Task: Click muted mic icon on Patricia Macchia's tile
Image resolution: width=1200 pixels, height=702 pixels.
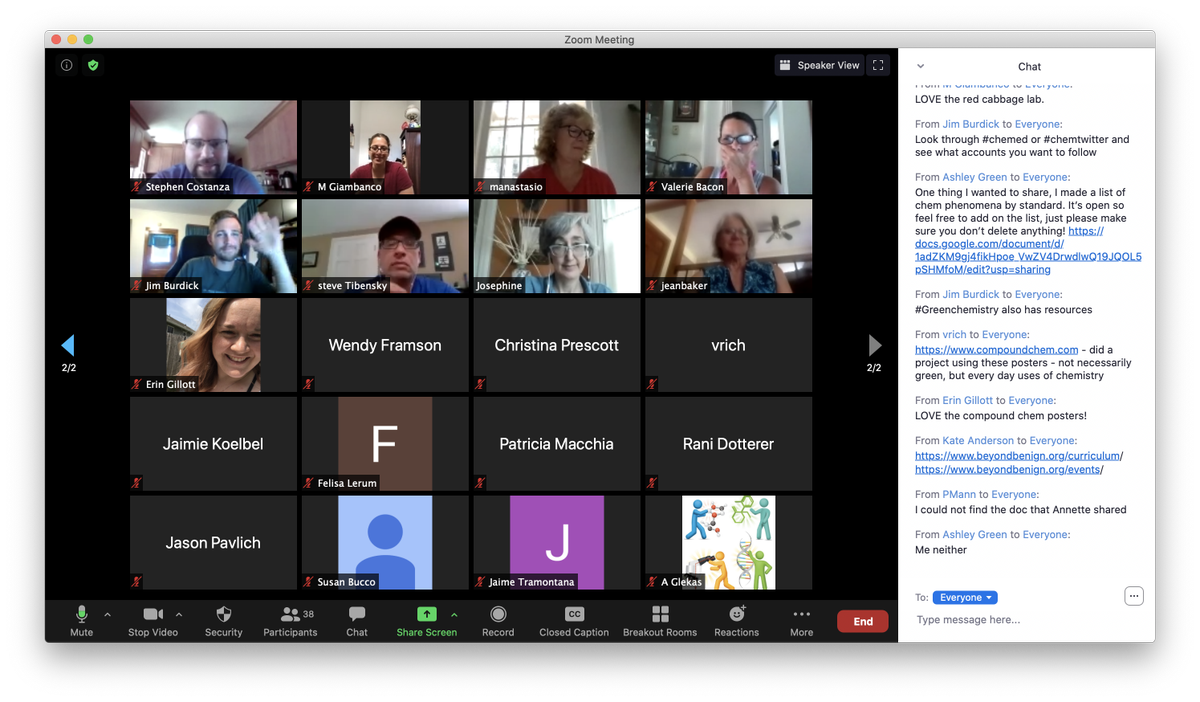Action: point(480,483)
